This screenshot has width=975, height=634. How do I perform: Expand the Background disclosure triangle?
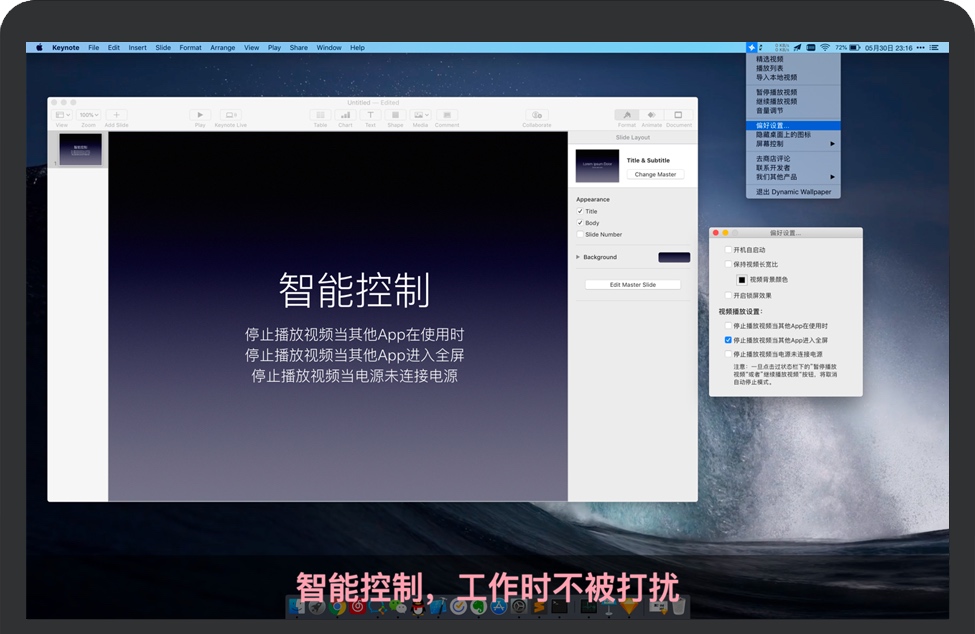(578, 257)
